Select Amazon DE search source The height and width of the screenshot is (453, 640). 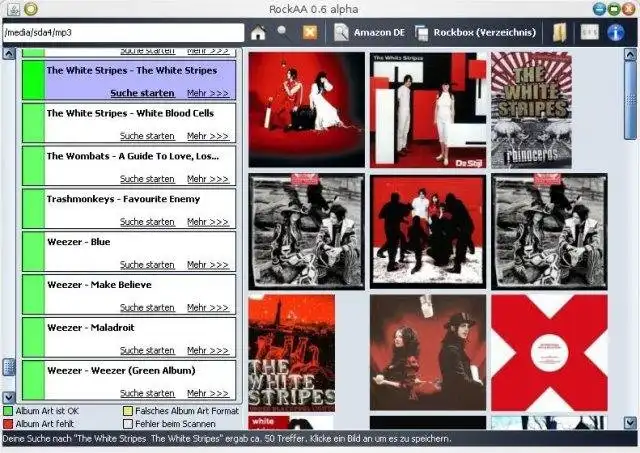369,32
